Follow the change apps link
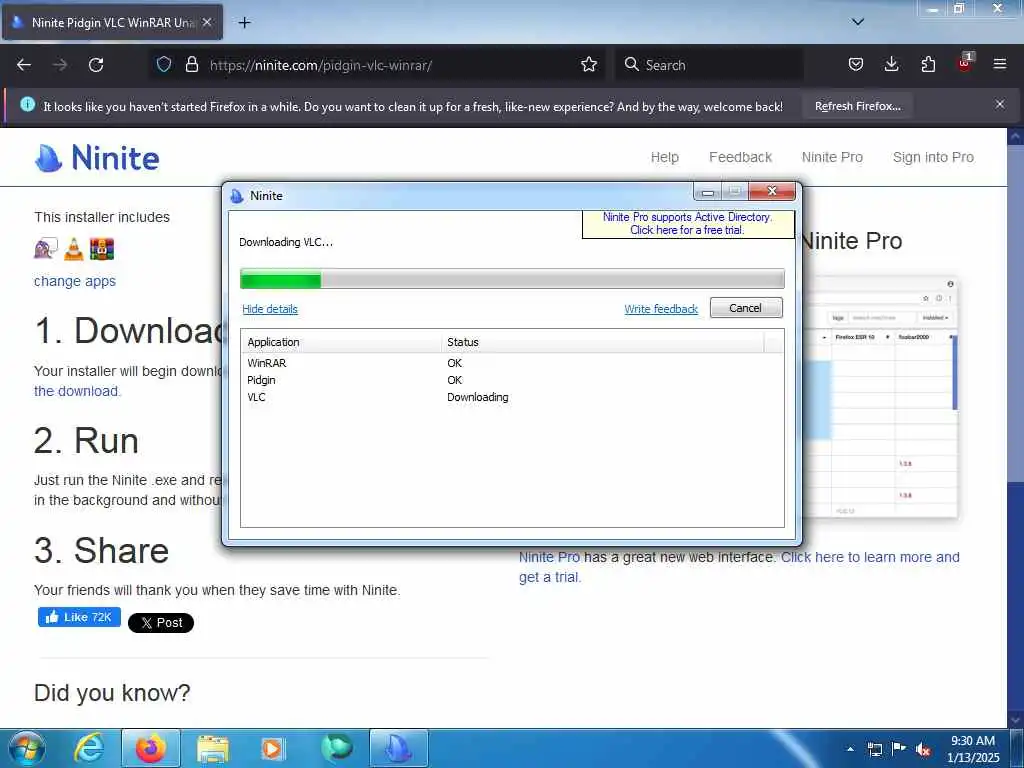Viewport: 1024px width, 768px height. (74, 281)
